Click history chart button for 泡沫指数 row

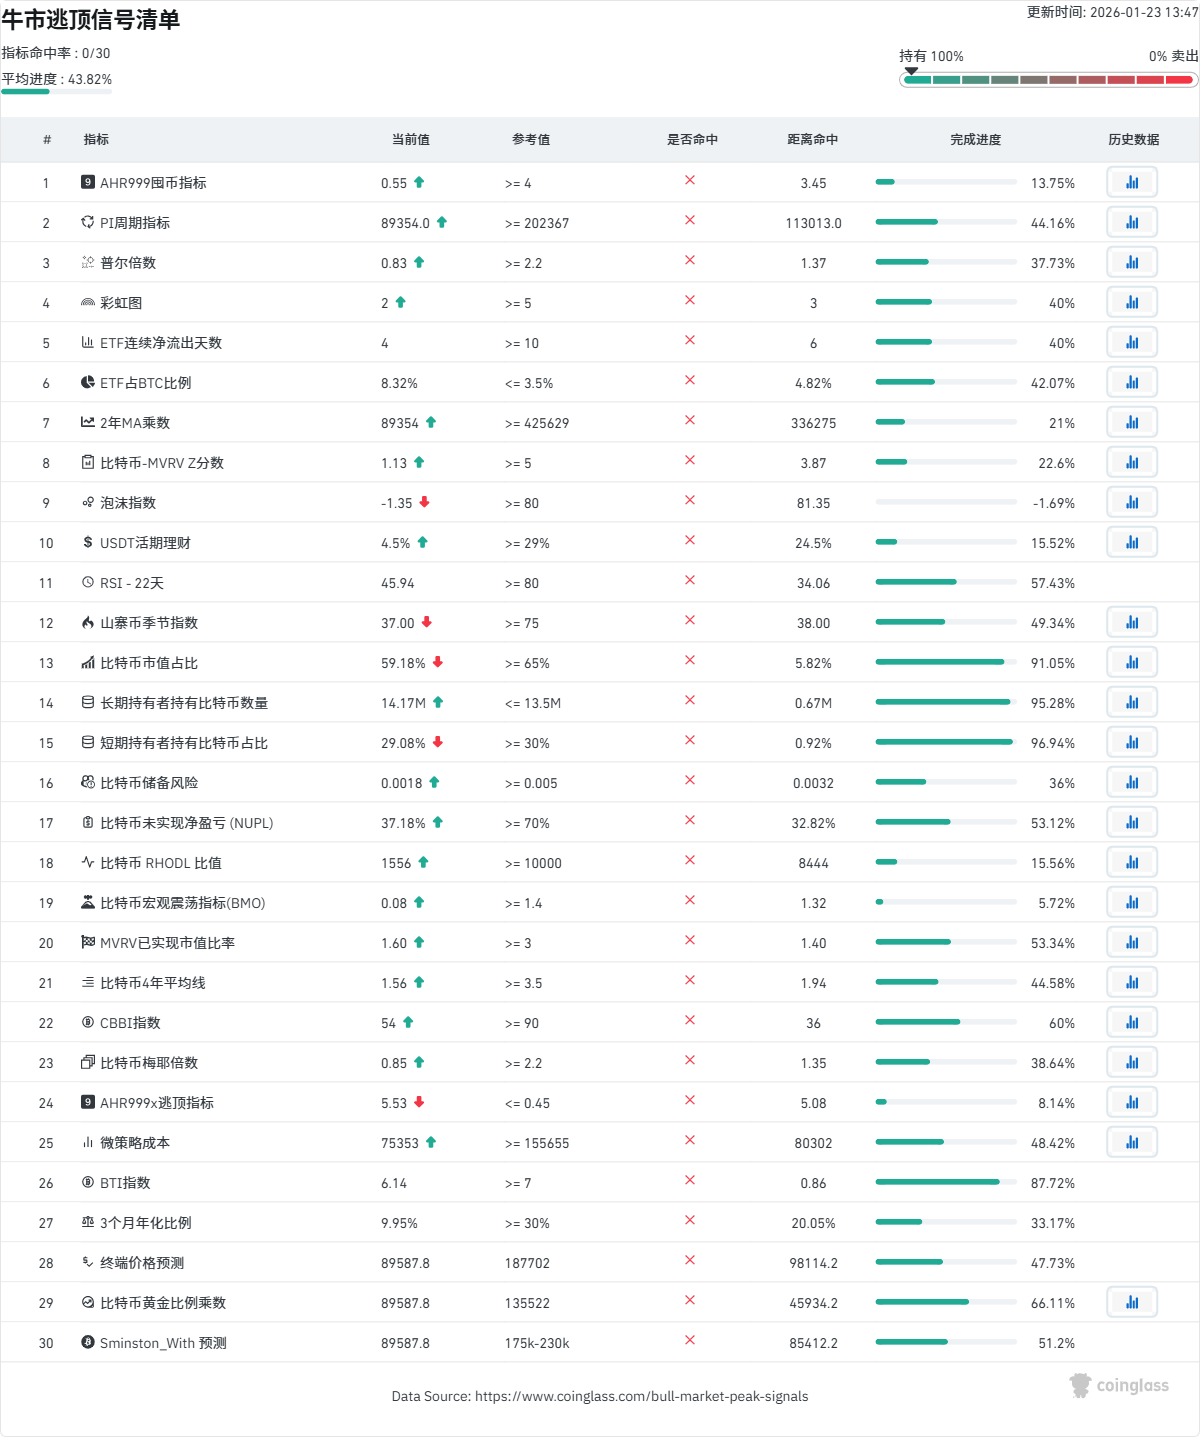click(1132, 502)
